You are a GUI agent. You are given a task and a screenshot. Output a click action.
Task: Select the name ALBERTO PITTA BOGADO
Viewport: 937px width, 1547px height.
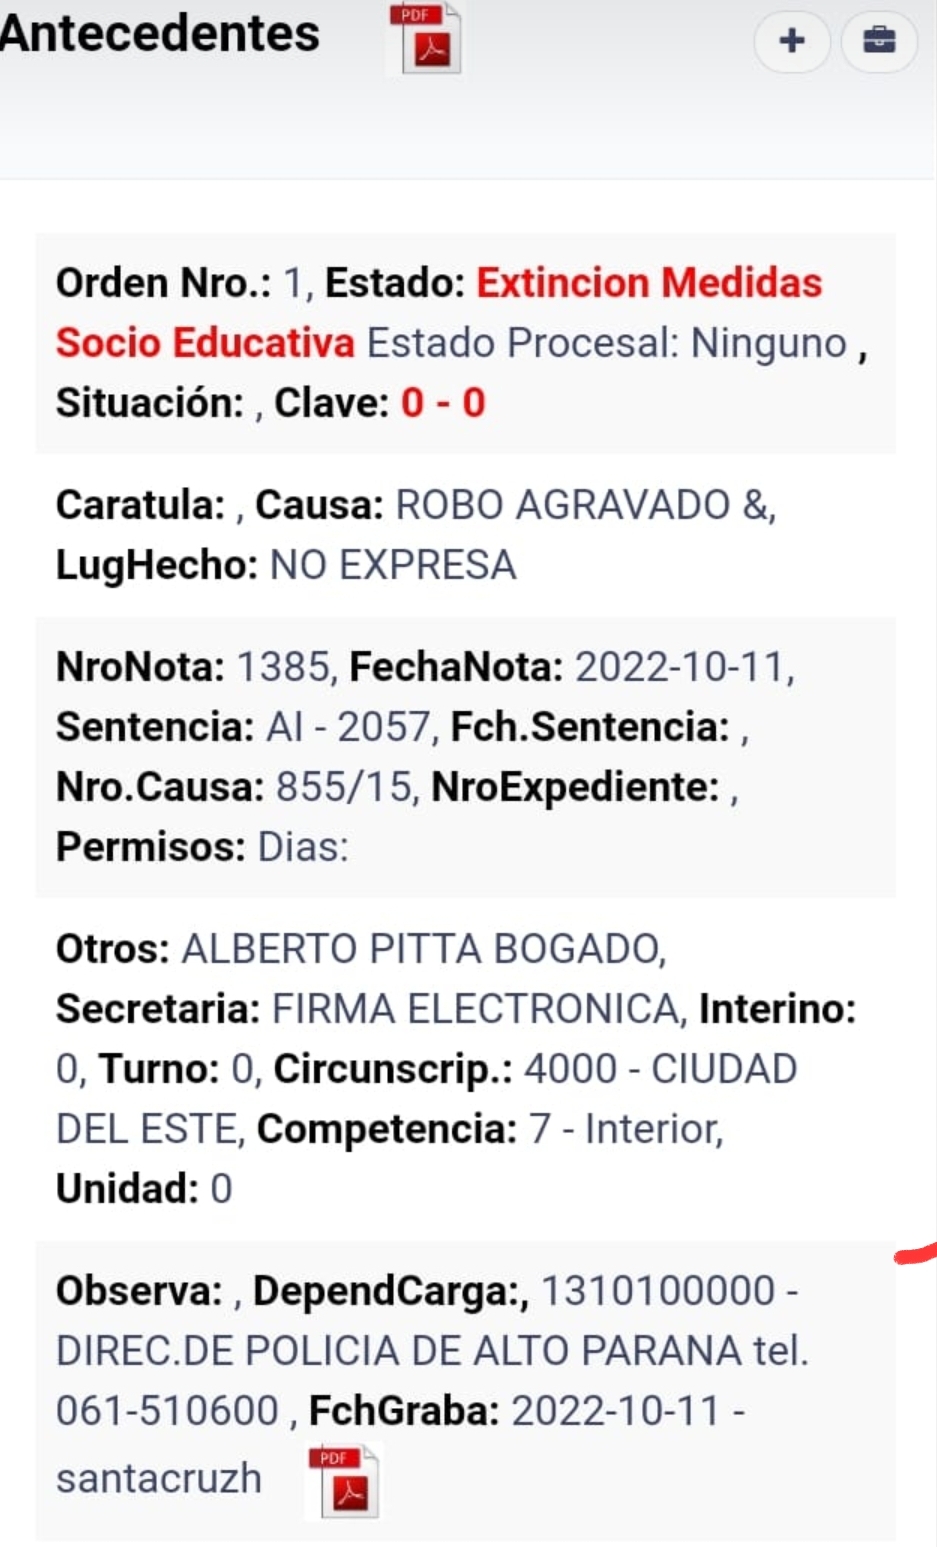(420, 949)
